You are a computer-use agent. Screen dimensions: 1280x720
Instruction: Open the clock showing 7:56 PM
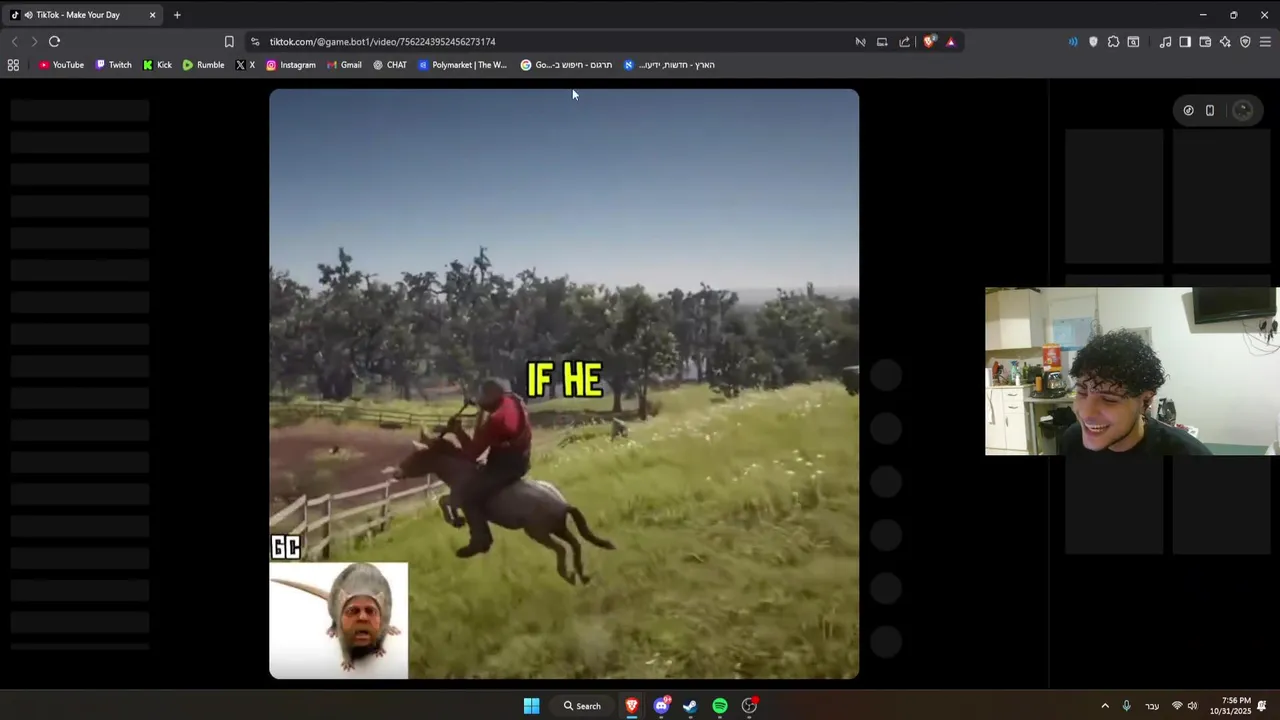[1230, 706]
